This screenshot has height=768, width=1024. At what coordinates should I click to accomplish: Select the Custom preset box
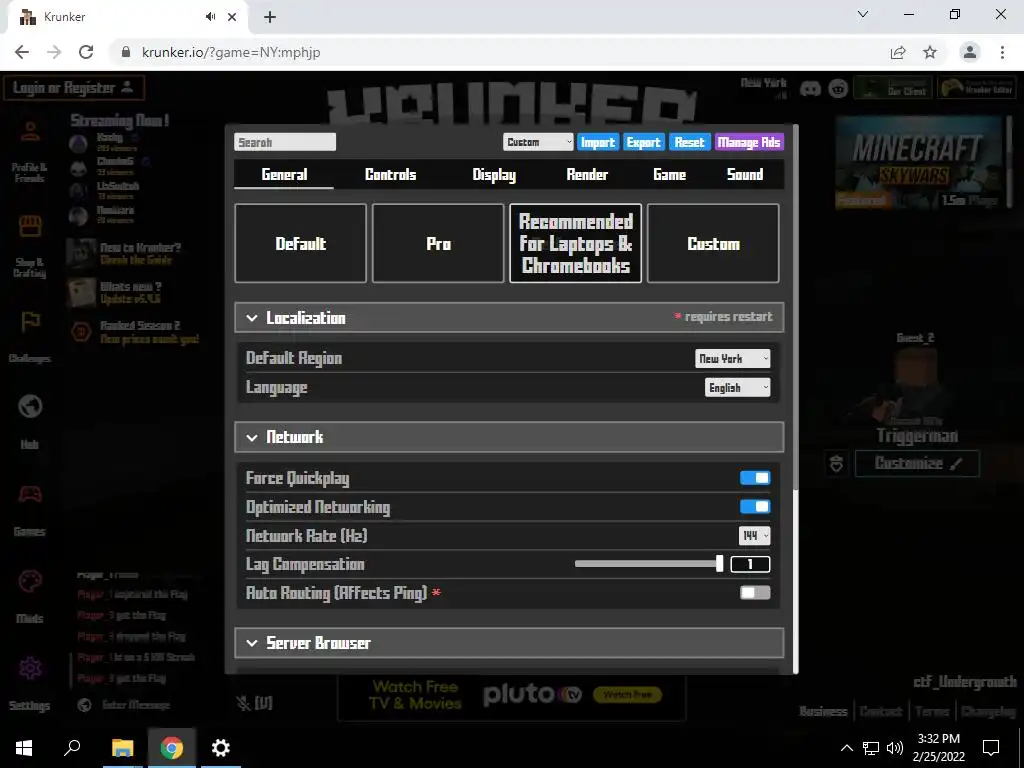pos(713,244)
